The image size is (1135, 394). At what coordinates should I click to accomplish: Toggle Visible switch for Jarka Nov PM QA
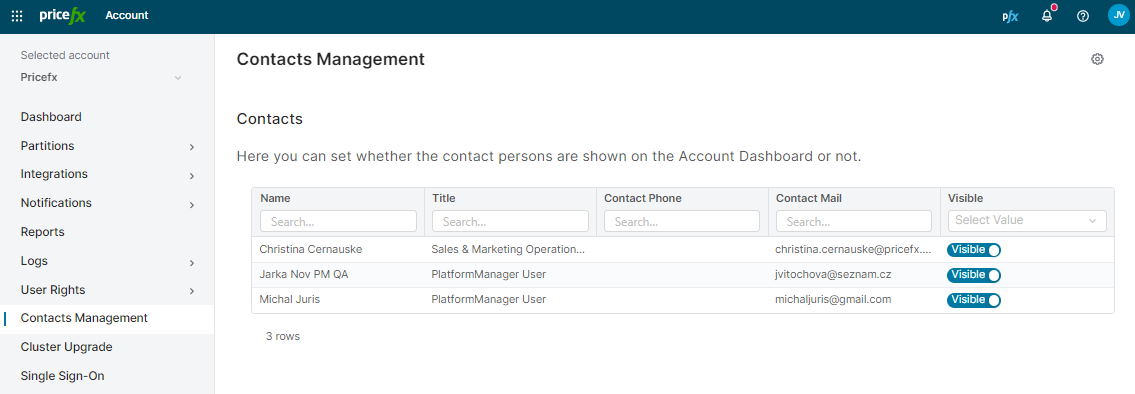(x=974, y=275)
